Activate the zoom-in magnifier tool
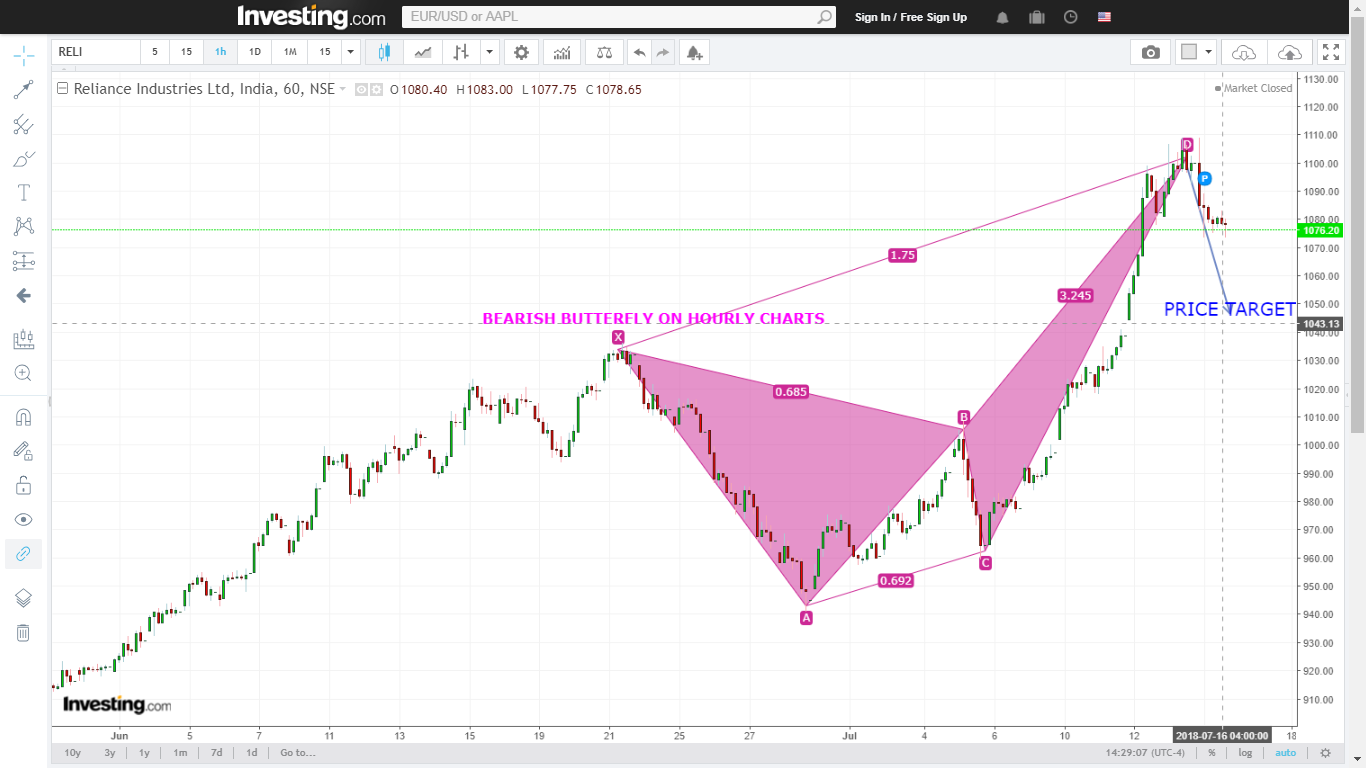Screen dimensions: 1366x768 pyautogui.click(x=23, y=373)
